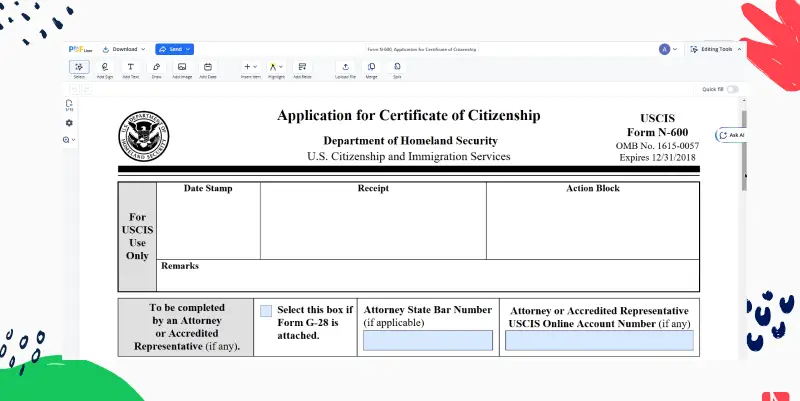Expand the account menu chevron
Image resolution: width=800 pixels, height=401 pixels.
675,49
